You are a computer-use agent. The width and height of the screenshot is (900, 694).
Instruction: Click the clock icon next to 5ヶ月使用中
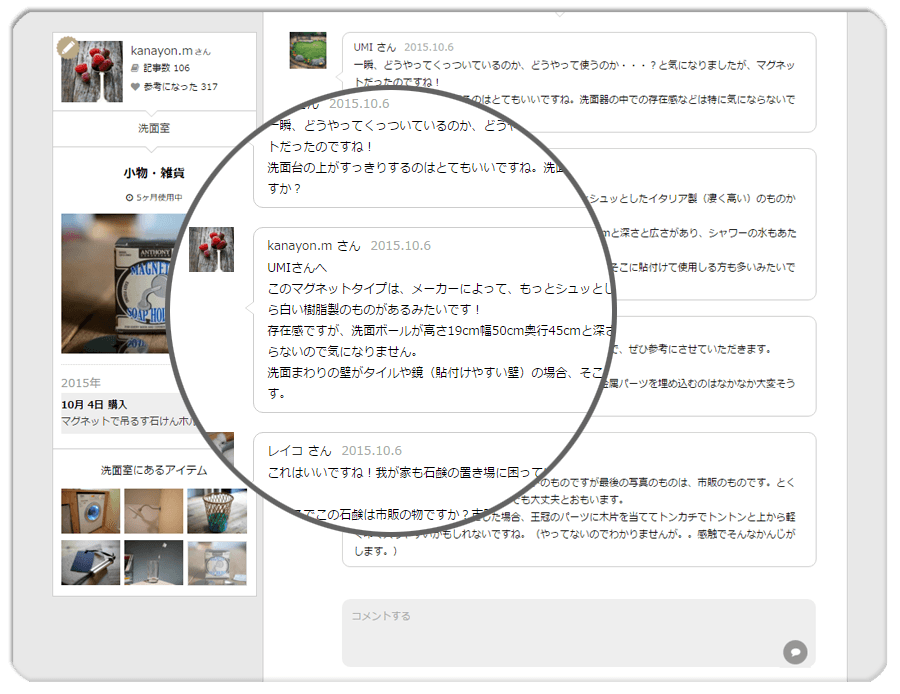pos(130,198)
